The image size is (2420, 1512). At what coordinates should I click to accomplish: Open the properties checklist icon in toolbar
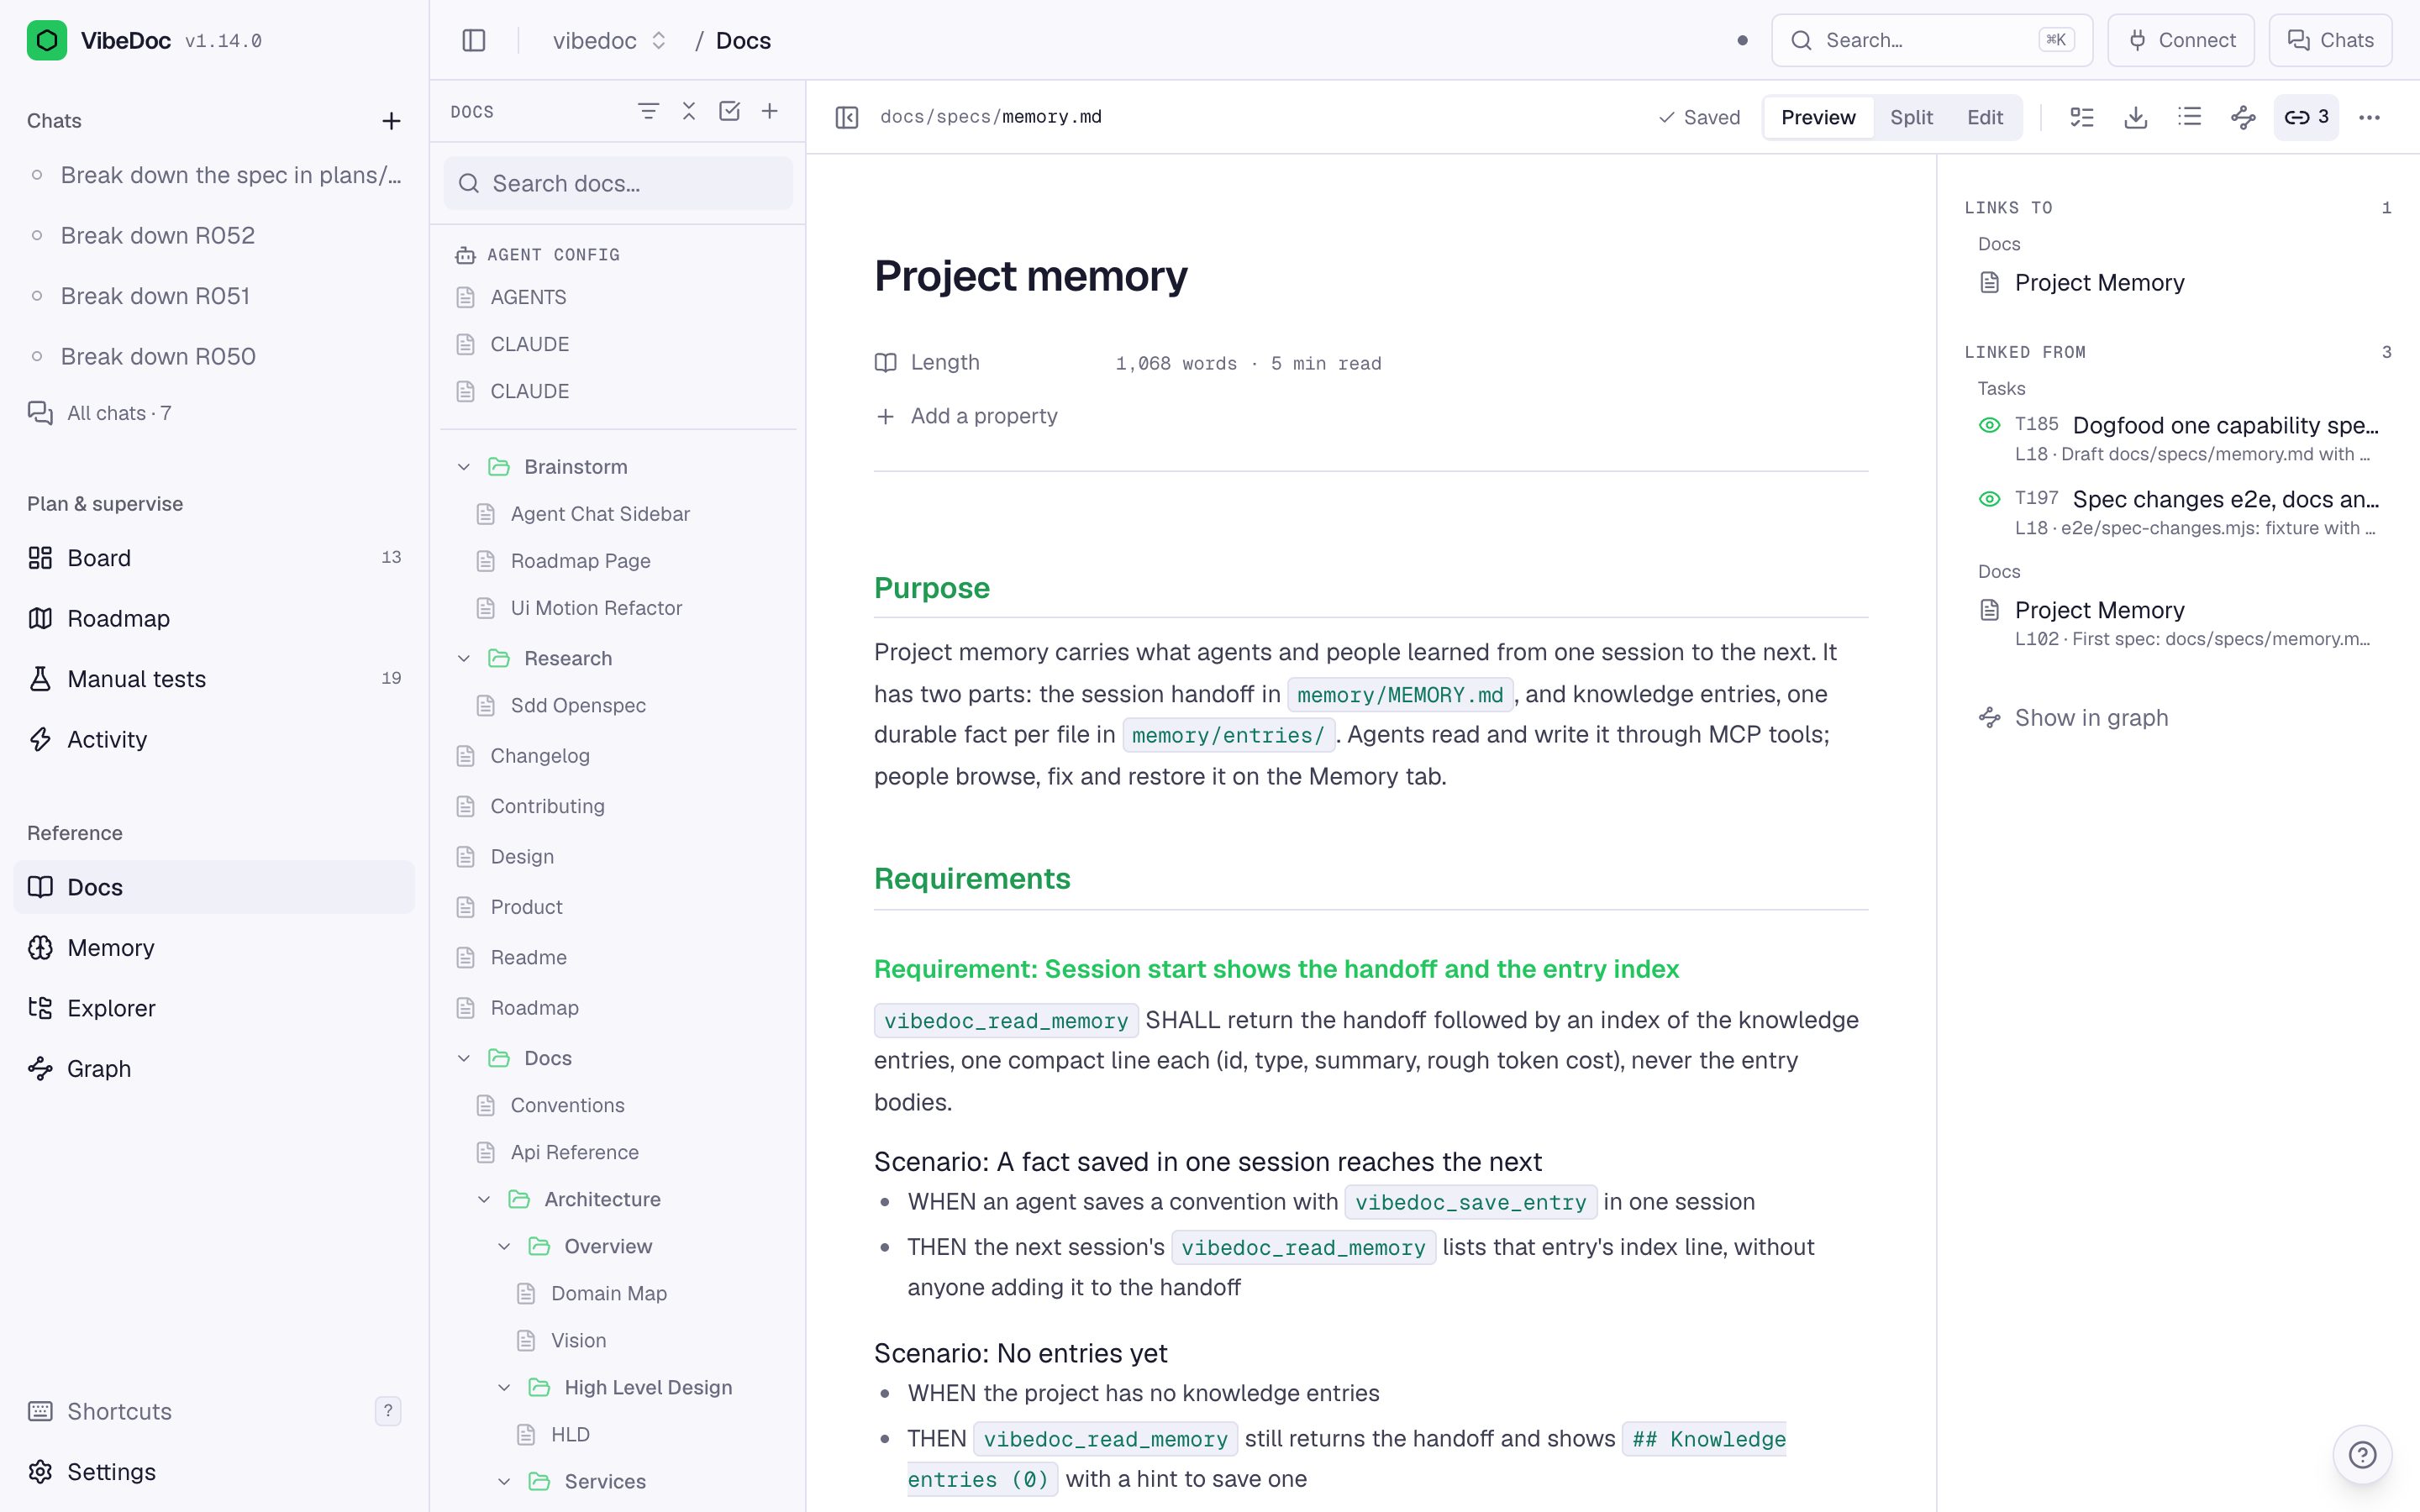pos(2082,117)
